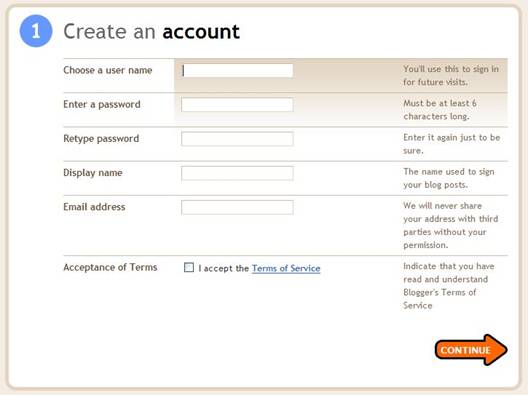Image resolution: width=528 pixels, height=395 pixels.
Task: Focus the Email address input field
Action: pos(237,207)
